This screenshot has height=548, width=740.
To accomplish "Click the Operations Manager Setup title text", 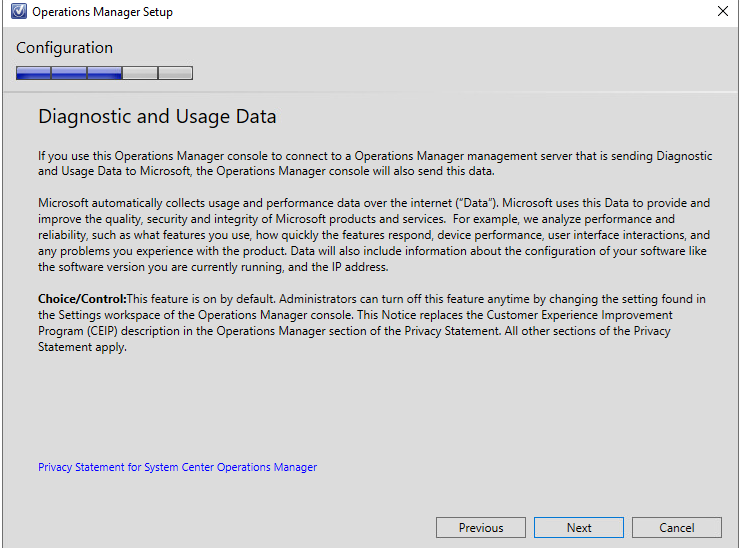I will click(x=102, y=12).
